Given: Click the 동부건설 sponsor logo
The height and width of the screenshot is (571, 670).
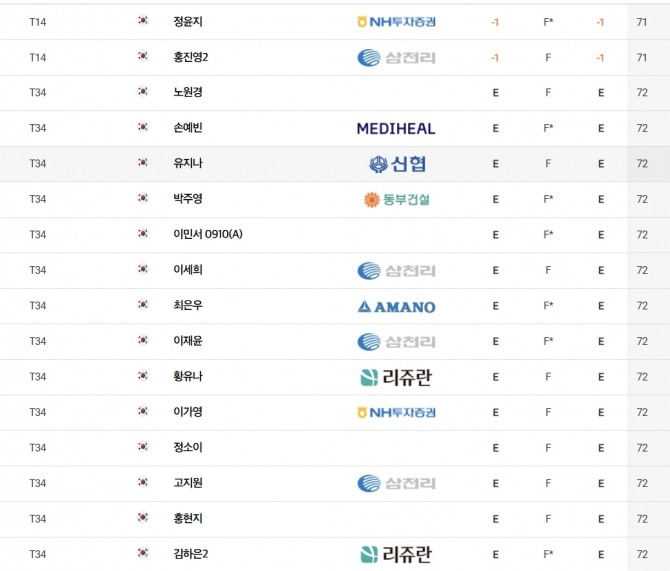Looking at the screenshot, I should click(396, 200).
